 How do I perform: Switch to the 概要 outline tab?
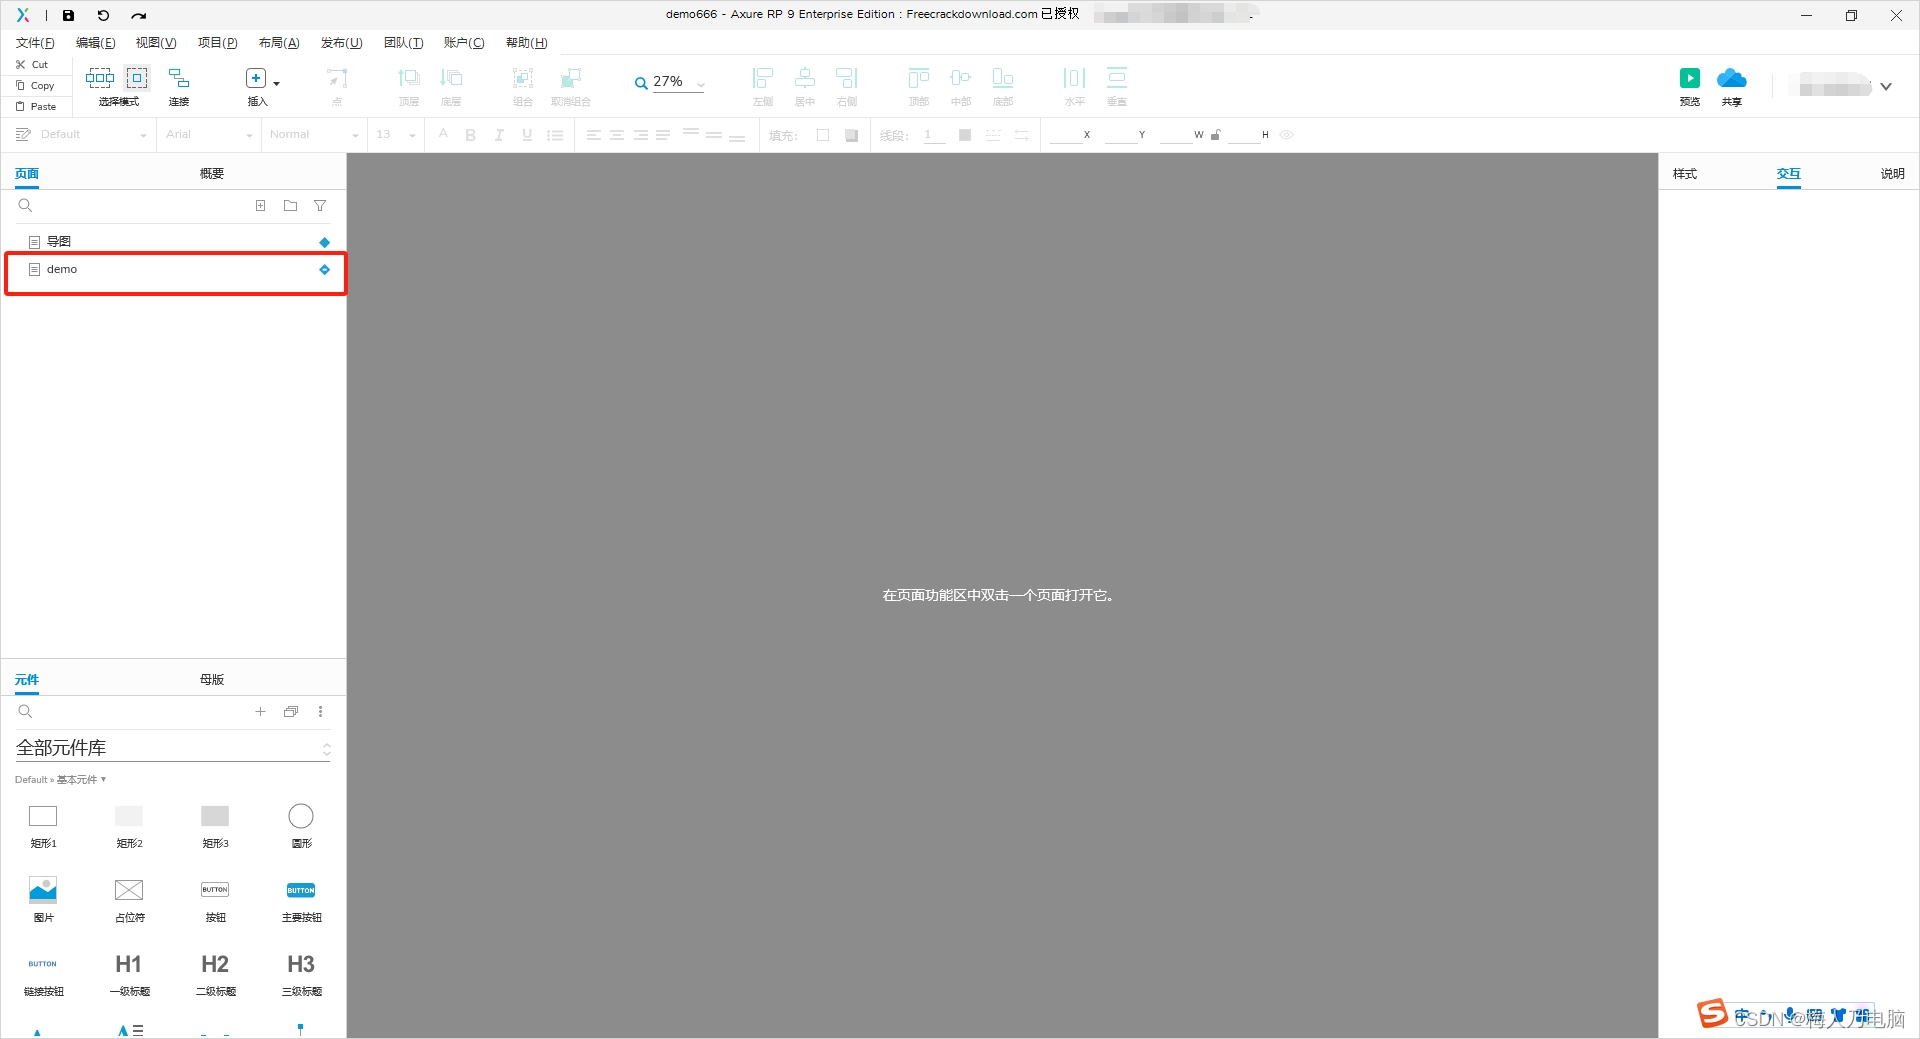click(211, 173)
